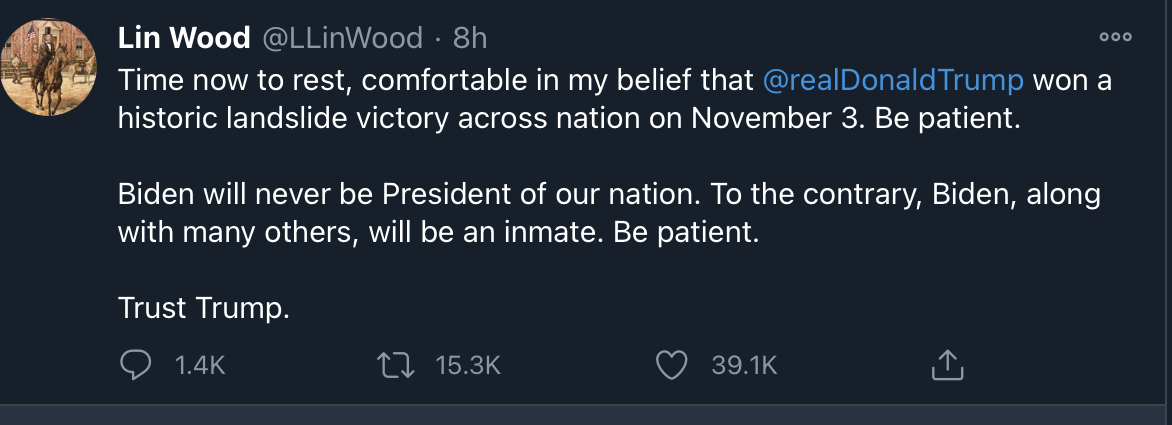Click the reply speech bubble icon
Screen dimensions: 1172x425
tap(135, 365)
